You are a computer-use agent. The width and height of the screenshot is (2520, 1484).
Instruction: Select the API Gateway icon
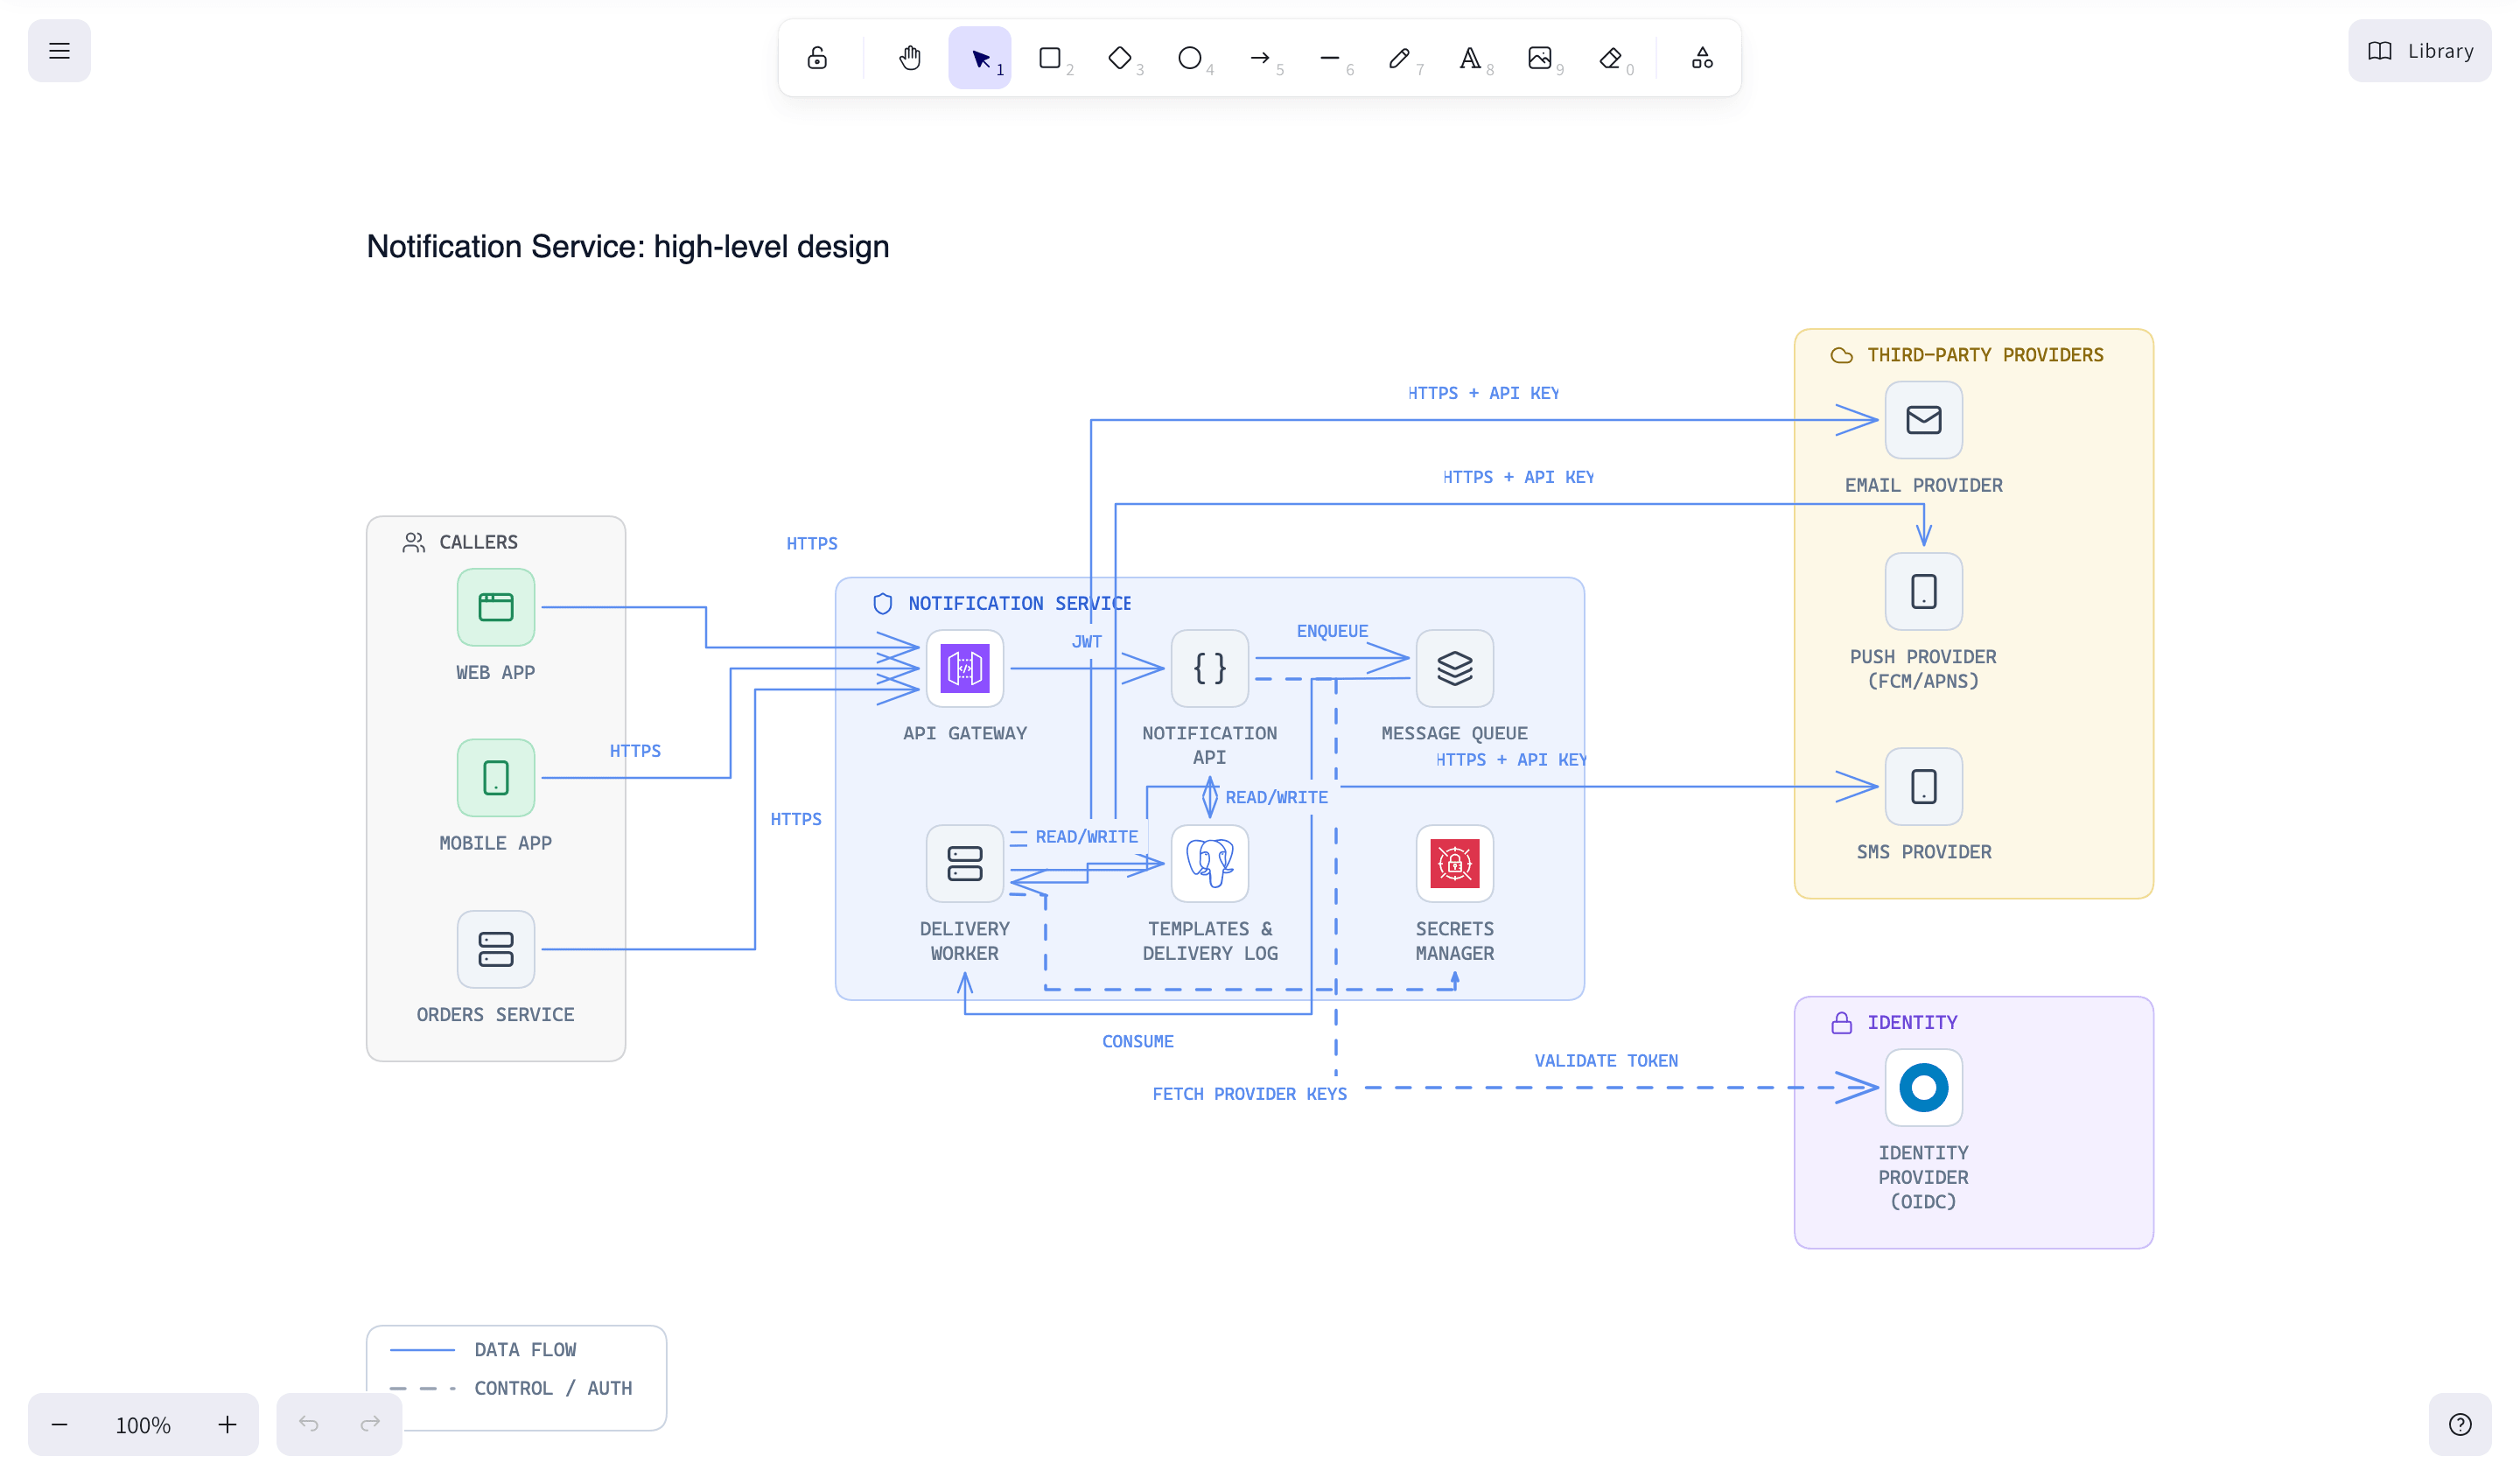[x=965, y=668]
